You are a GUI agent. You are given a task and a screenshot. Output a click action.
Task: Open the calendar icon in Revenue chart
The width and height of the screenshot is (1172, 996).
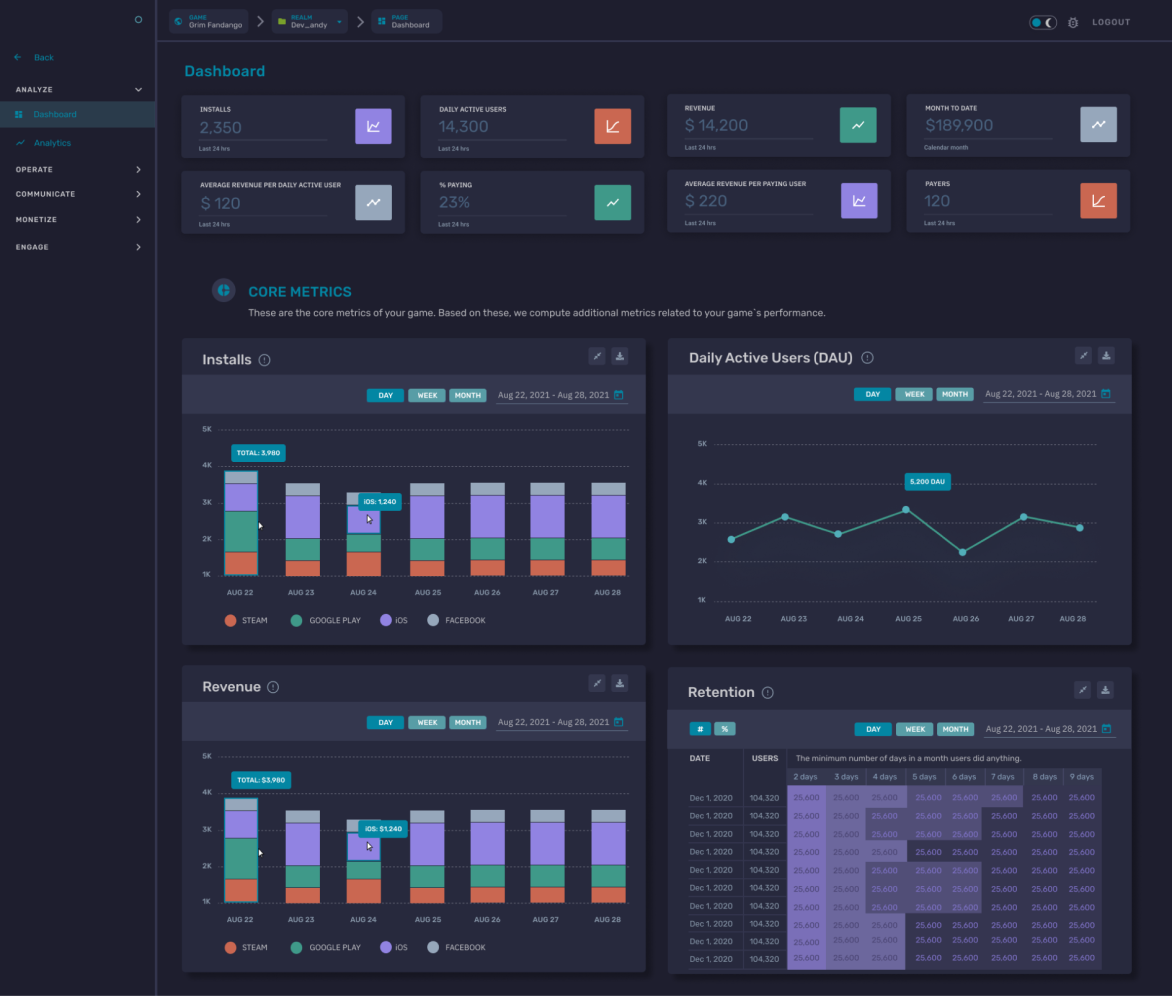(x=619, y=722)
